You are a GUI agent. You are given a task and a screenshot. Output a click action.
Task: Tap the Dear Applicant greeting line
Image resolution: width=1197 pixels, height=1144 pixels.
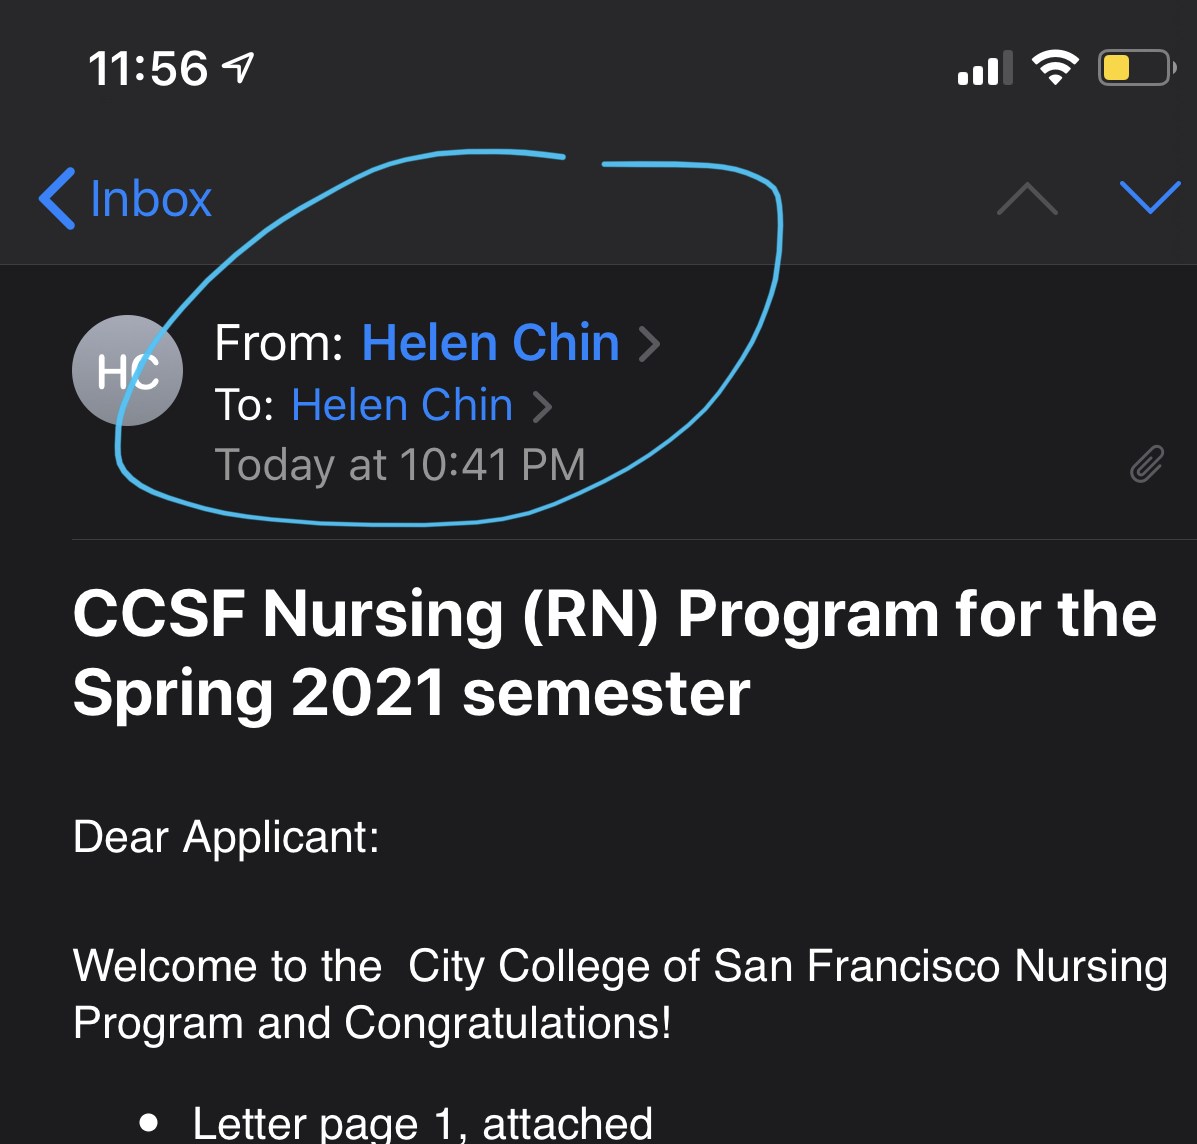[226, 836]
